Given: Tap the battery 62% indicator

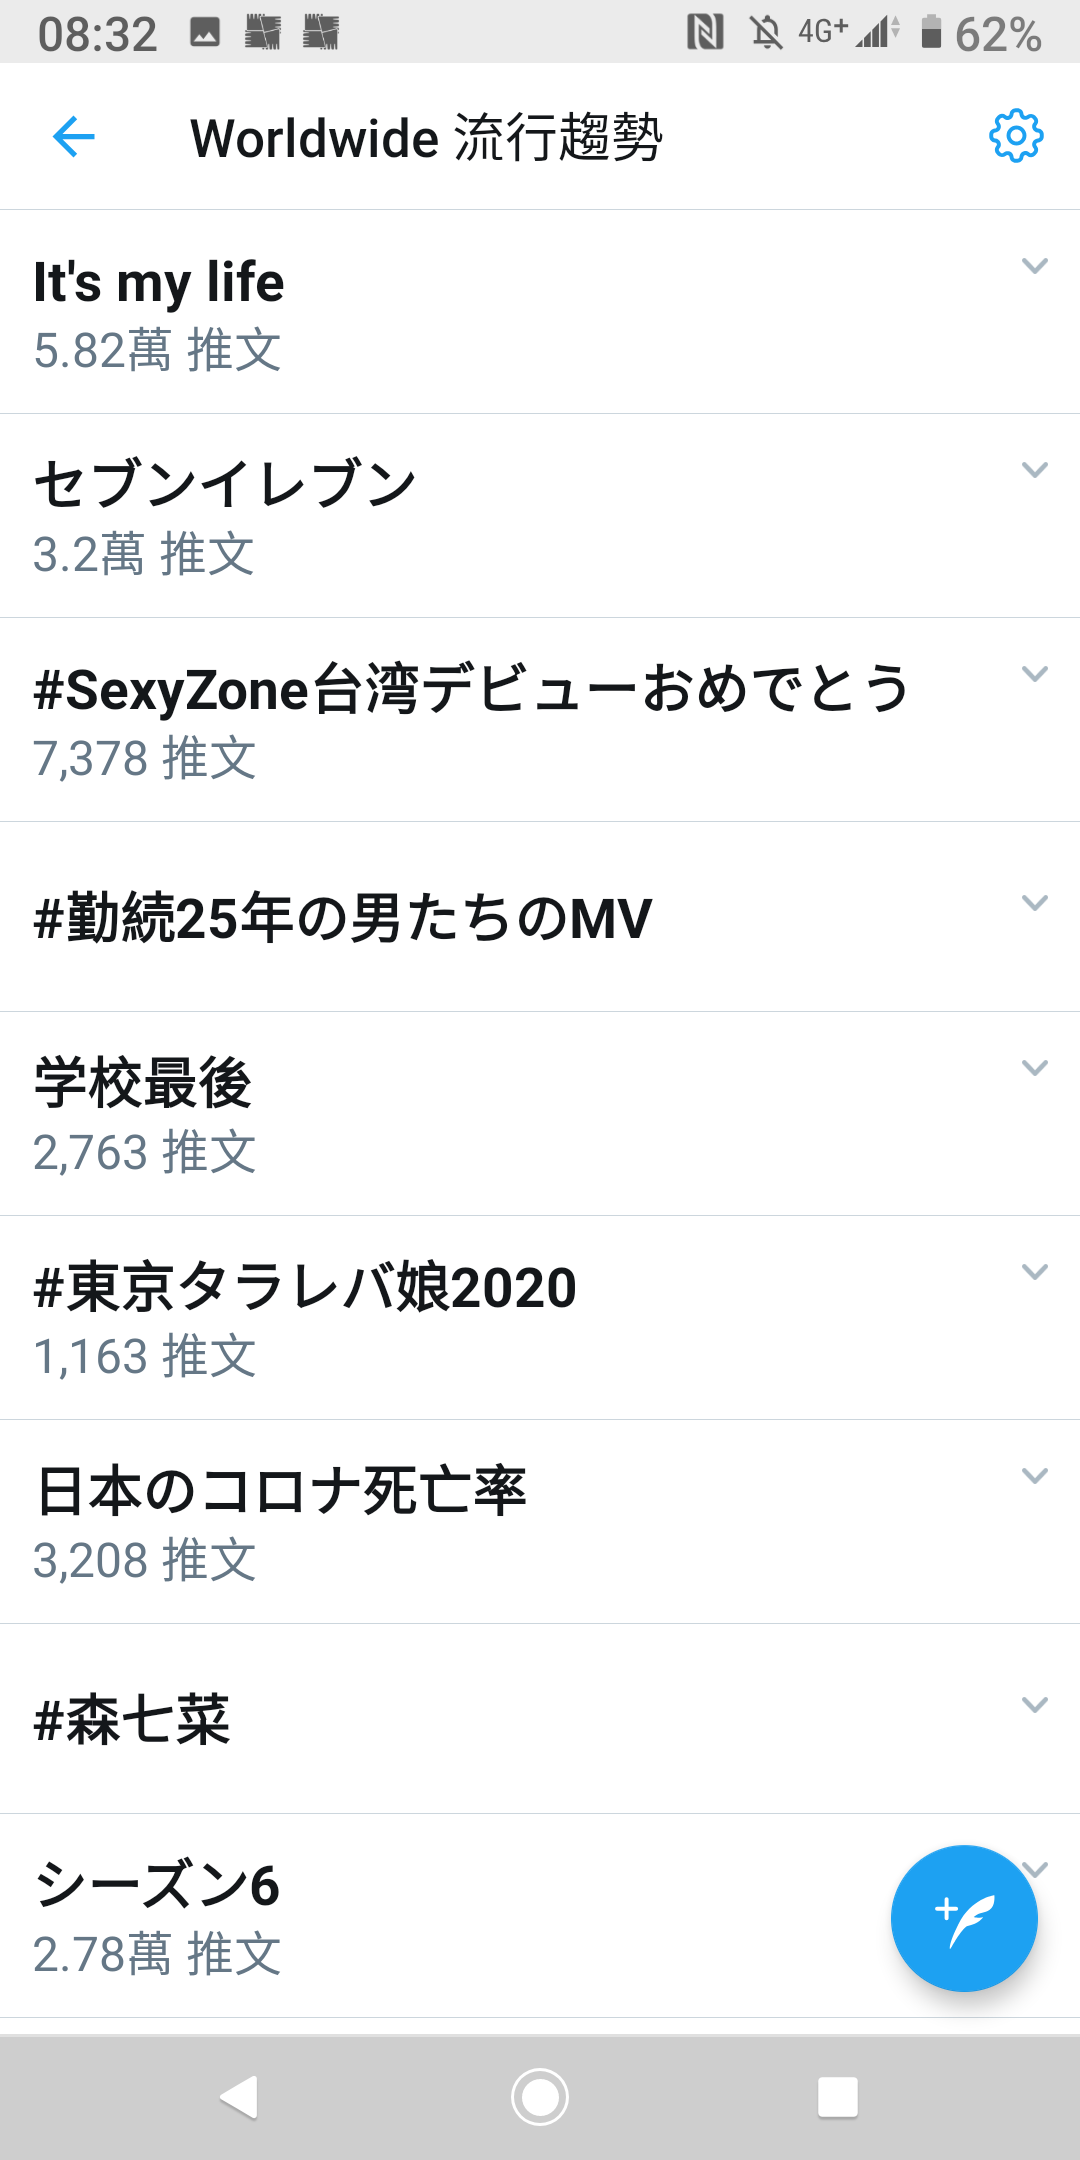Looking at the screenshot, I should [x=981, y=34].
